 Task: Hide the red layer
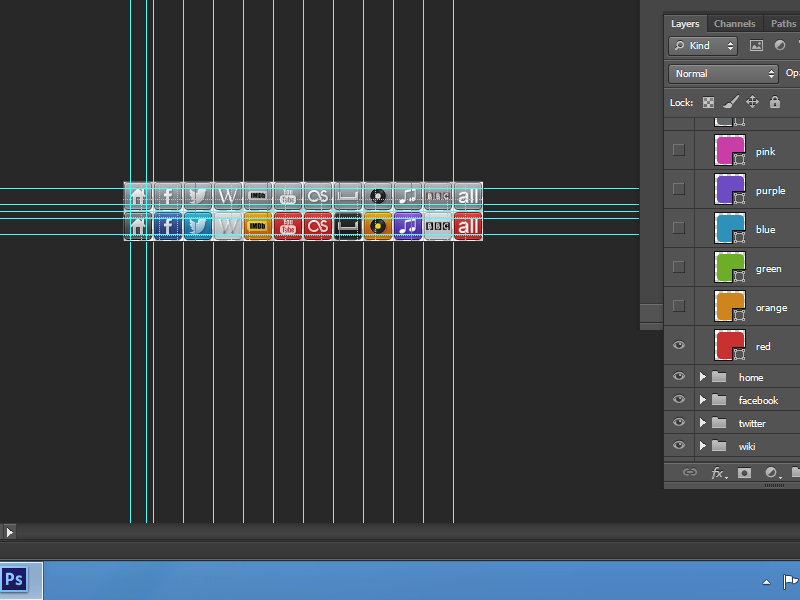[x=679, y=345]
